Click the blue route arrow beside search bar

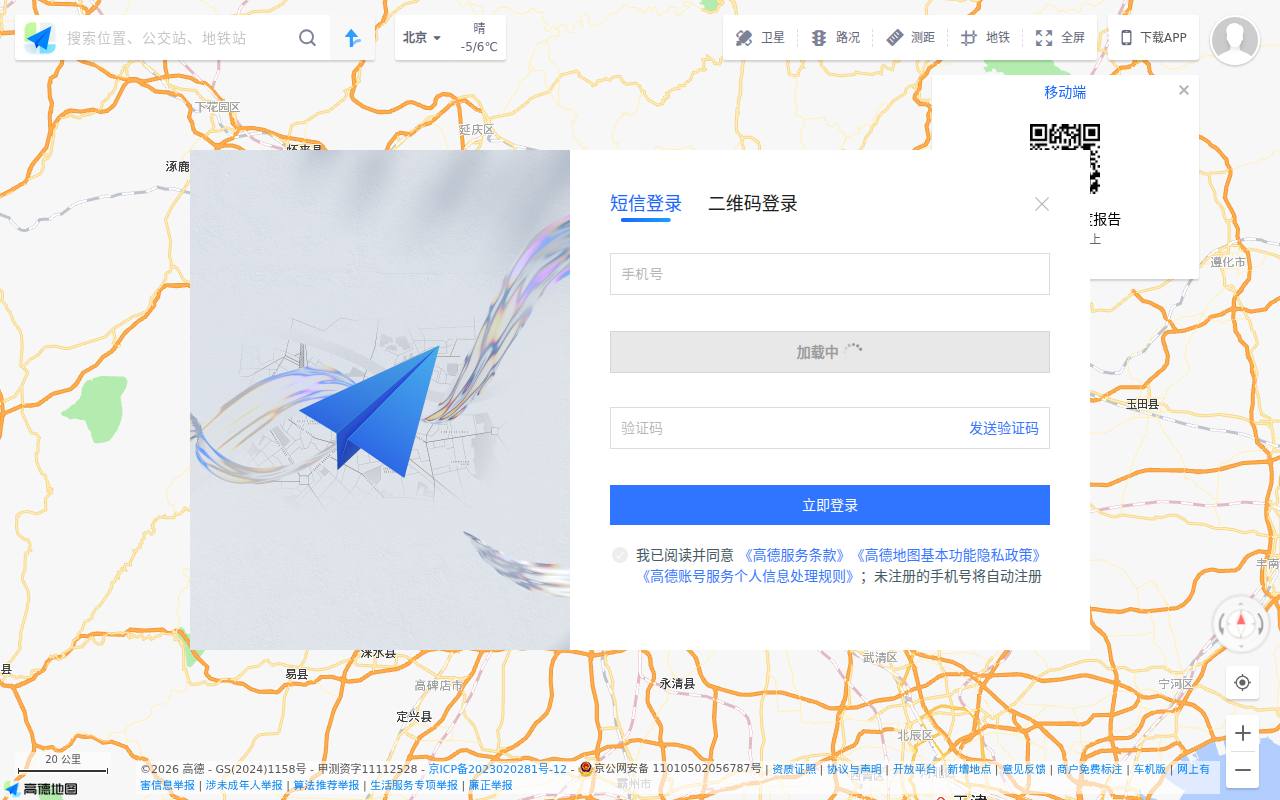click(352, 37)
